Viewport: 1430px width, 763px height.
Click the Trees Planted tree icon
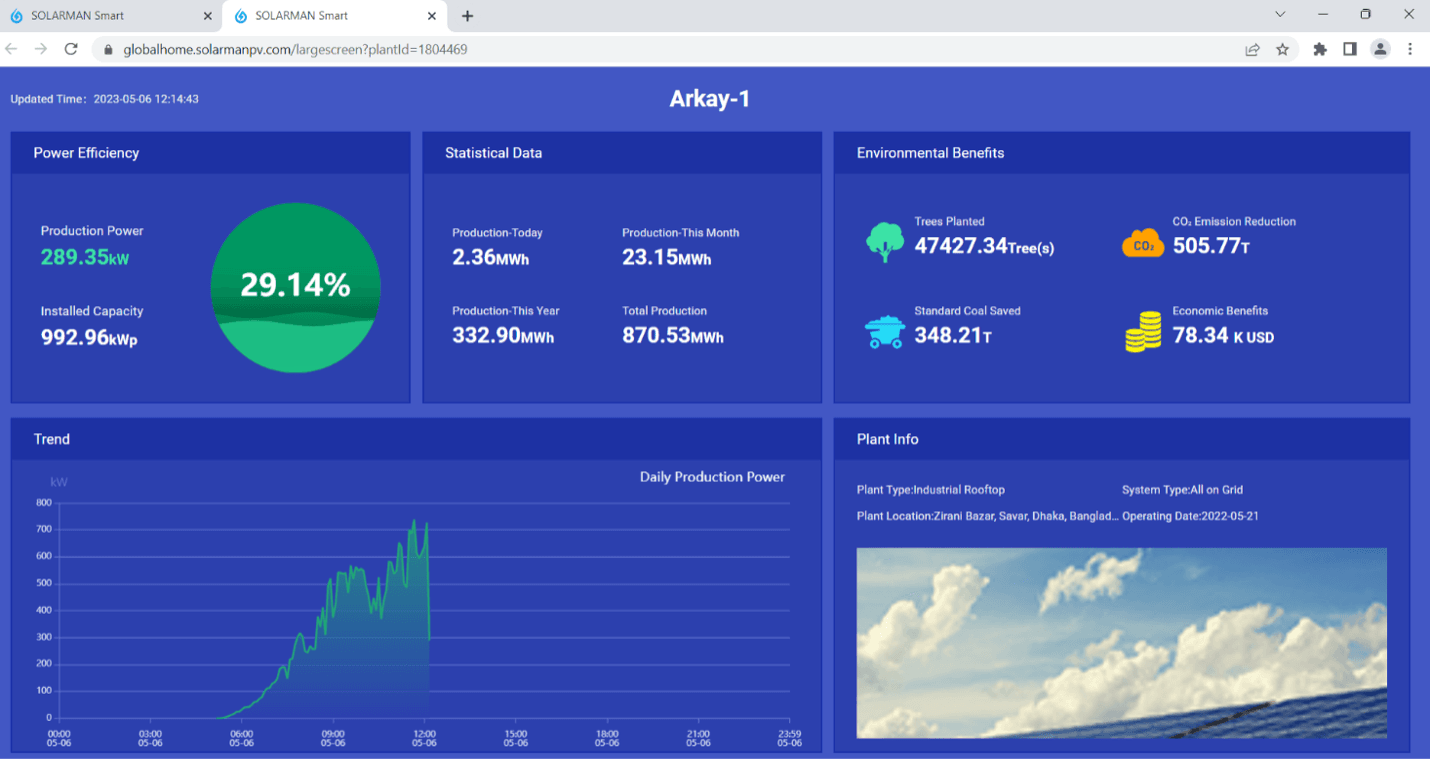click(884, 242)
